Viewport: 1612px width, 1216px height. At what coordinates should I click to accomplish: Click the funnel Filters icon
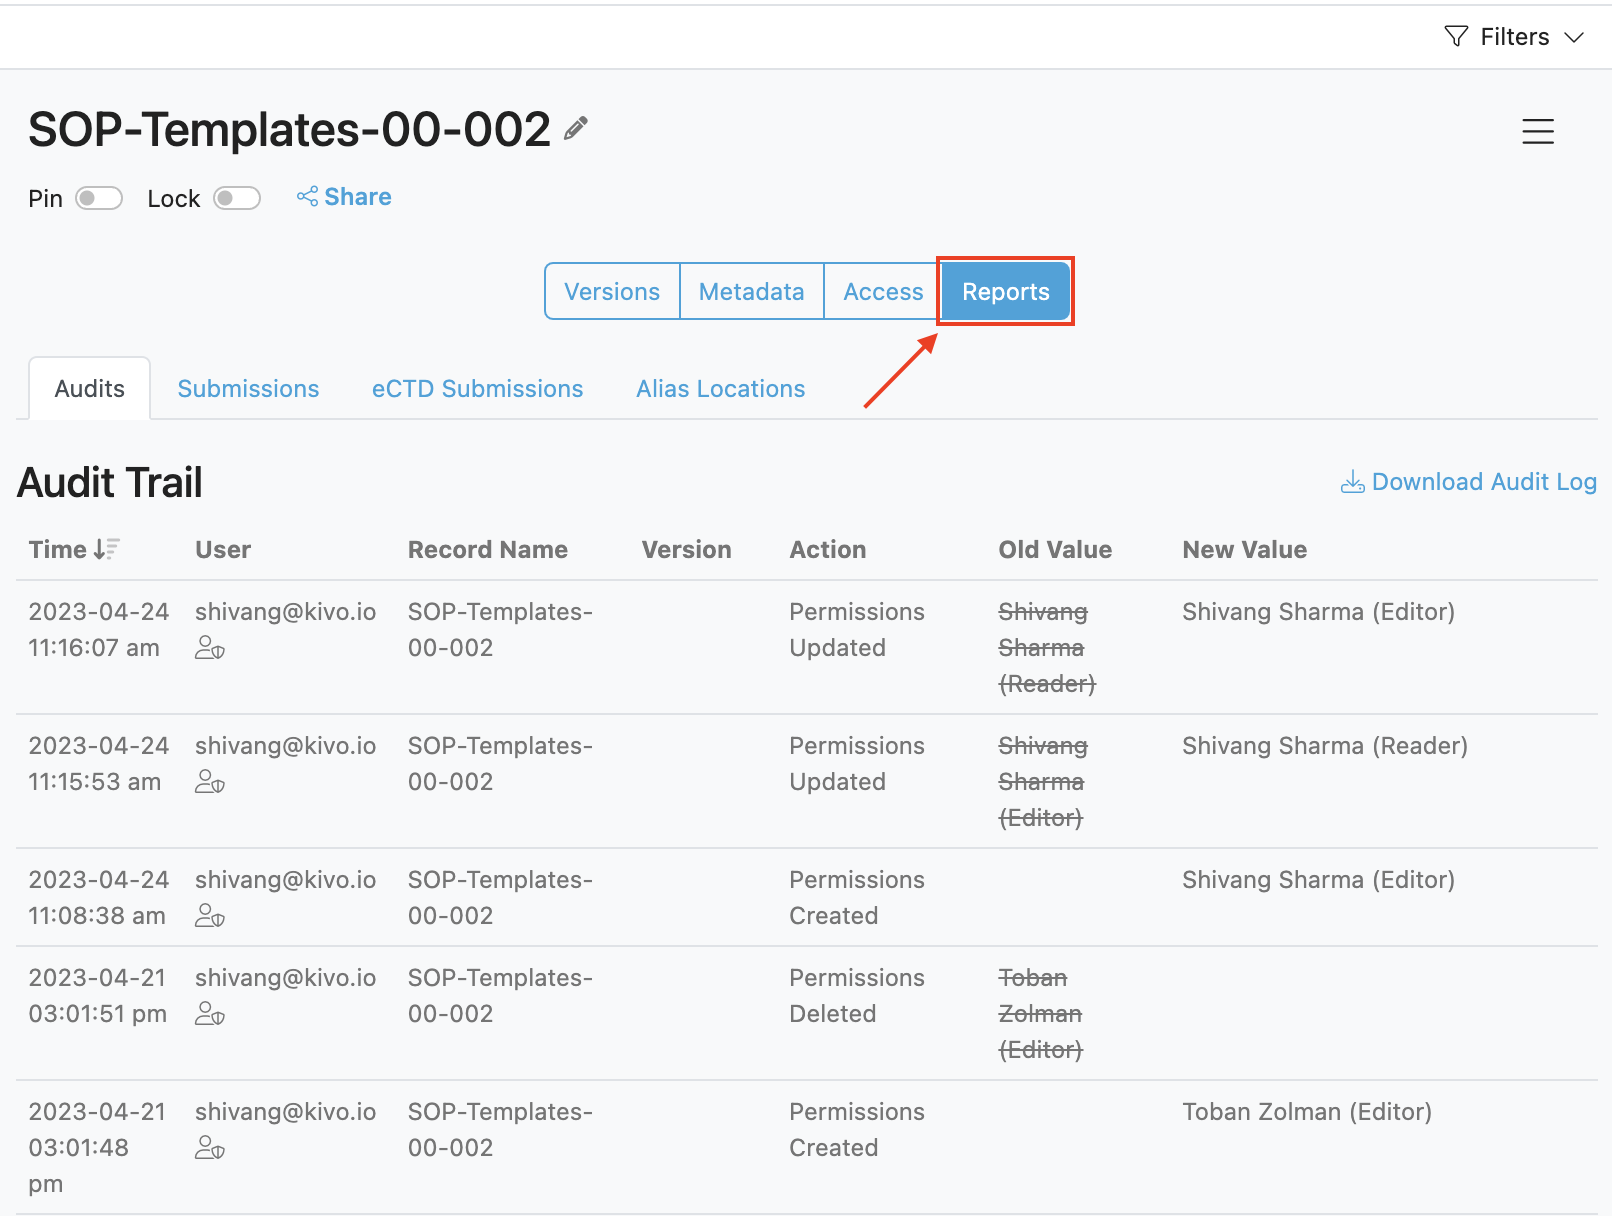pos(1456,36)
